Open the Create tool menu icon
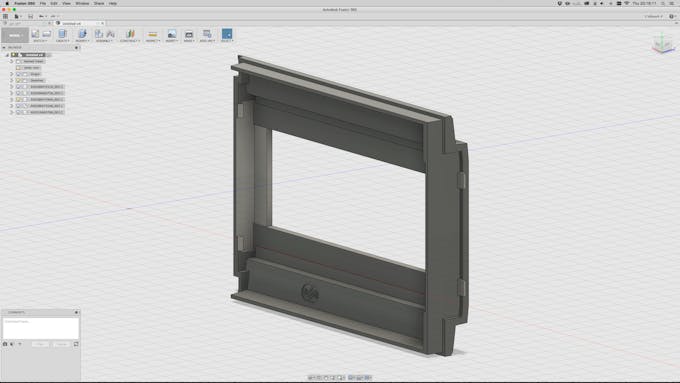 pyautogui.click(x=62, y=34)
